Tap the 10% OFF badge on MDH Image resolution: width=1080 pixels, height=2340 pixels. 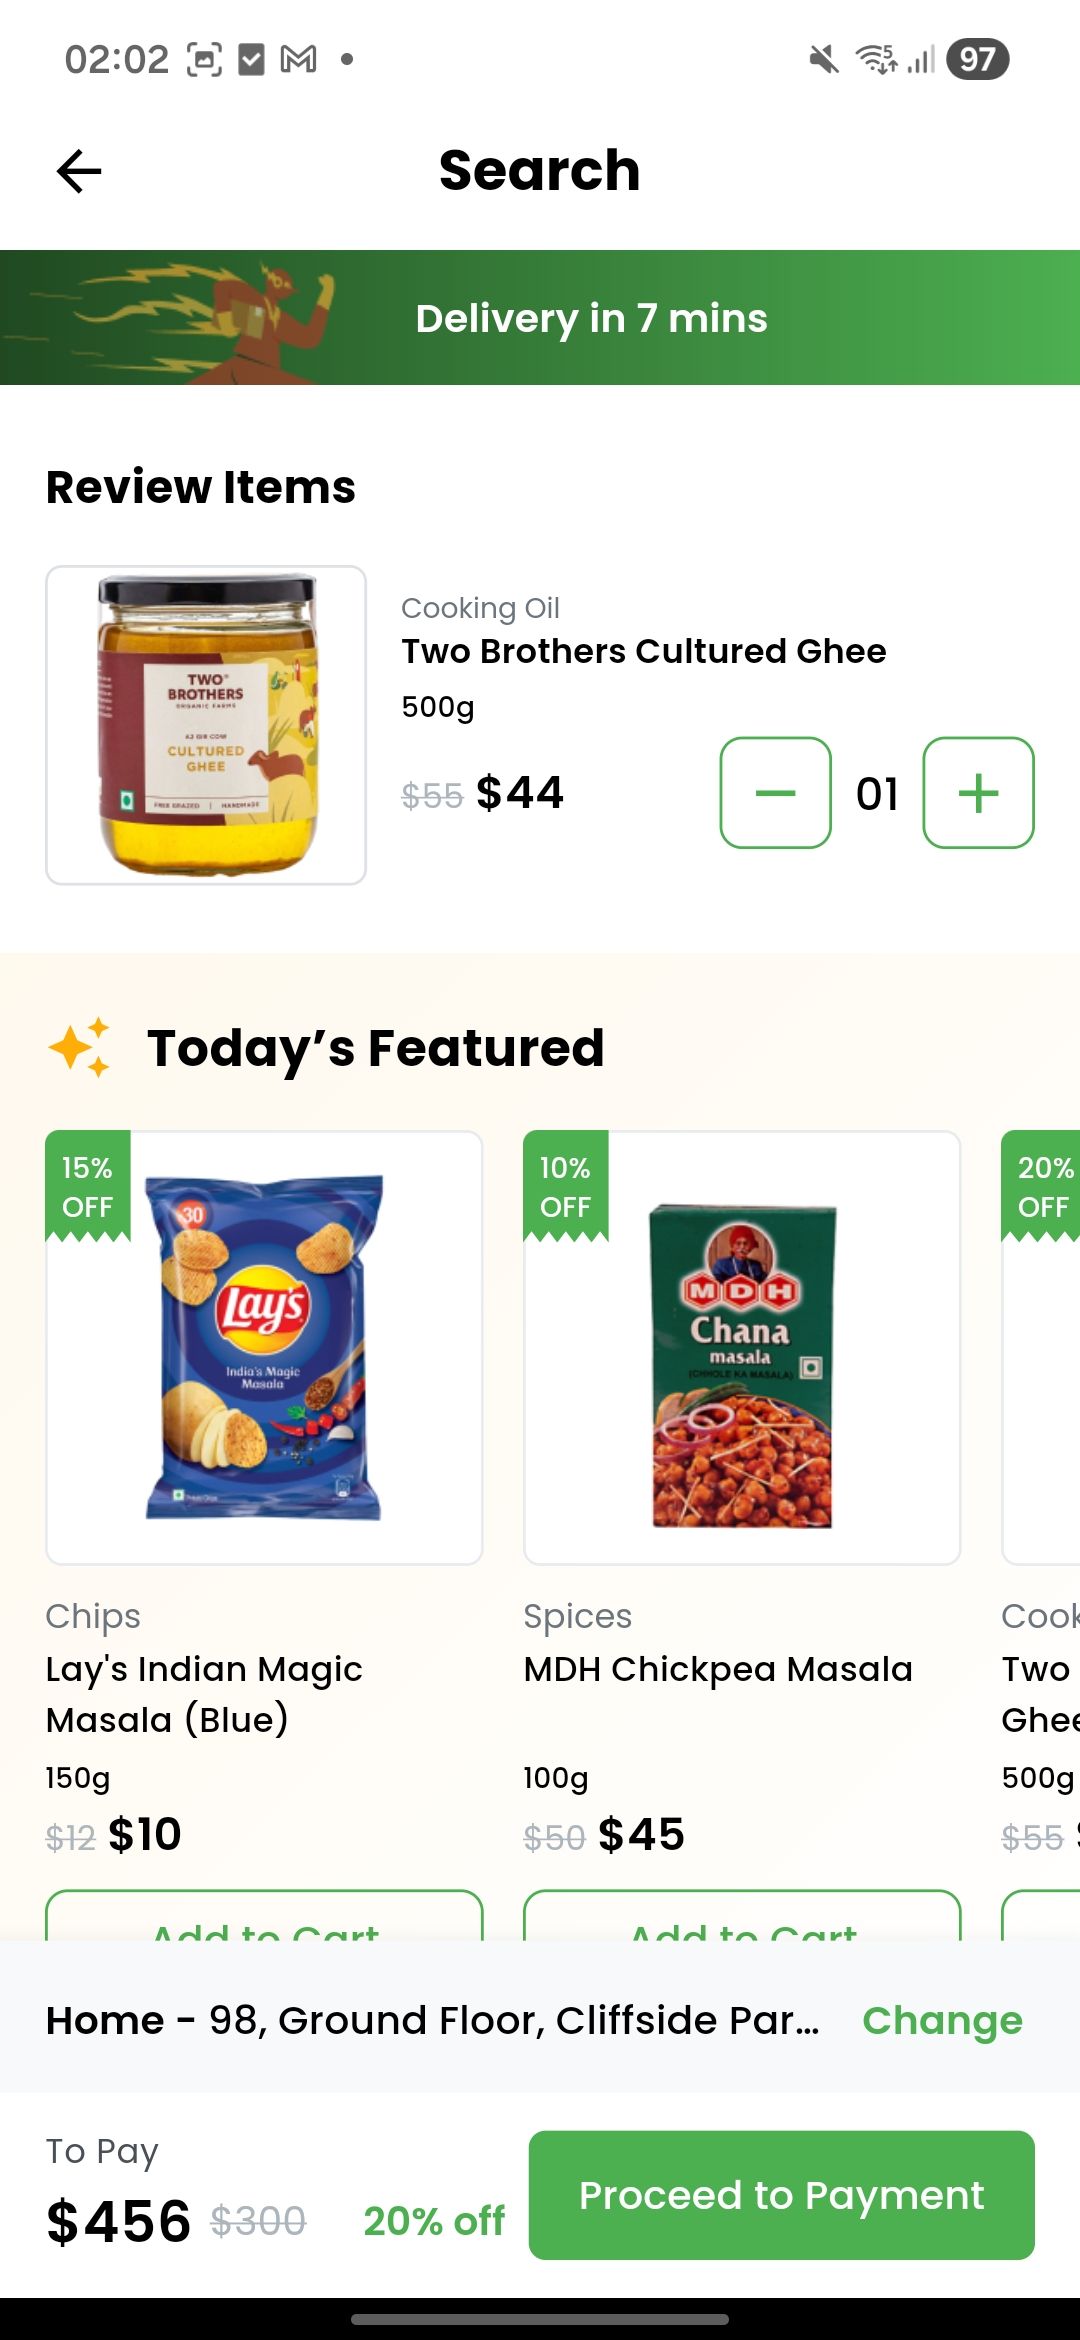point(566,1187)
